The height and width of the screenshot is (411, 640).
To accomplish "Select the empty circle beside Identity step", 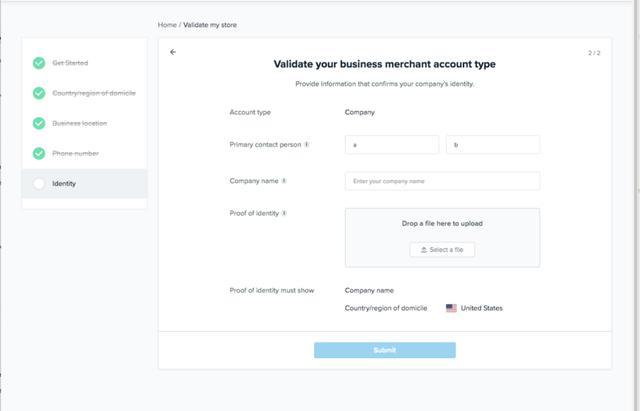I will (39, 184).
